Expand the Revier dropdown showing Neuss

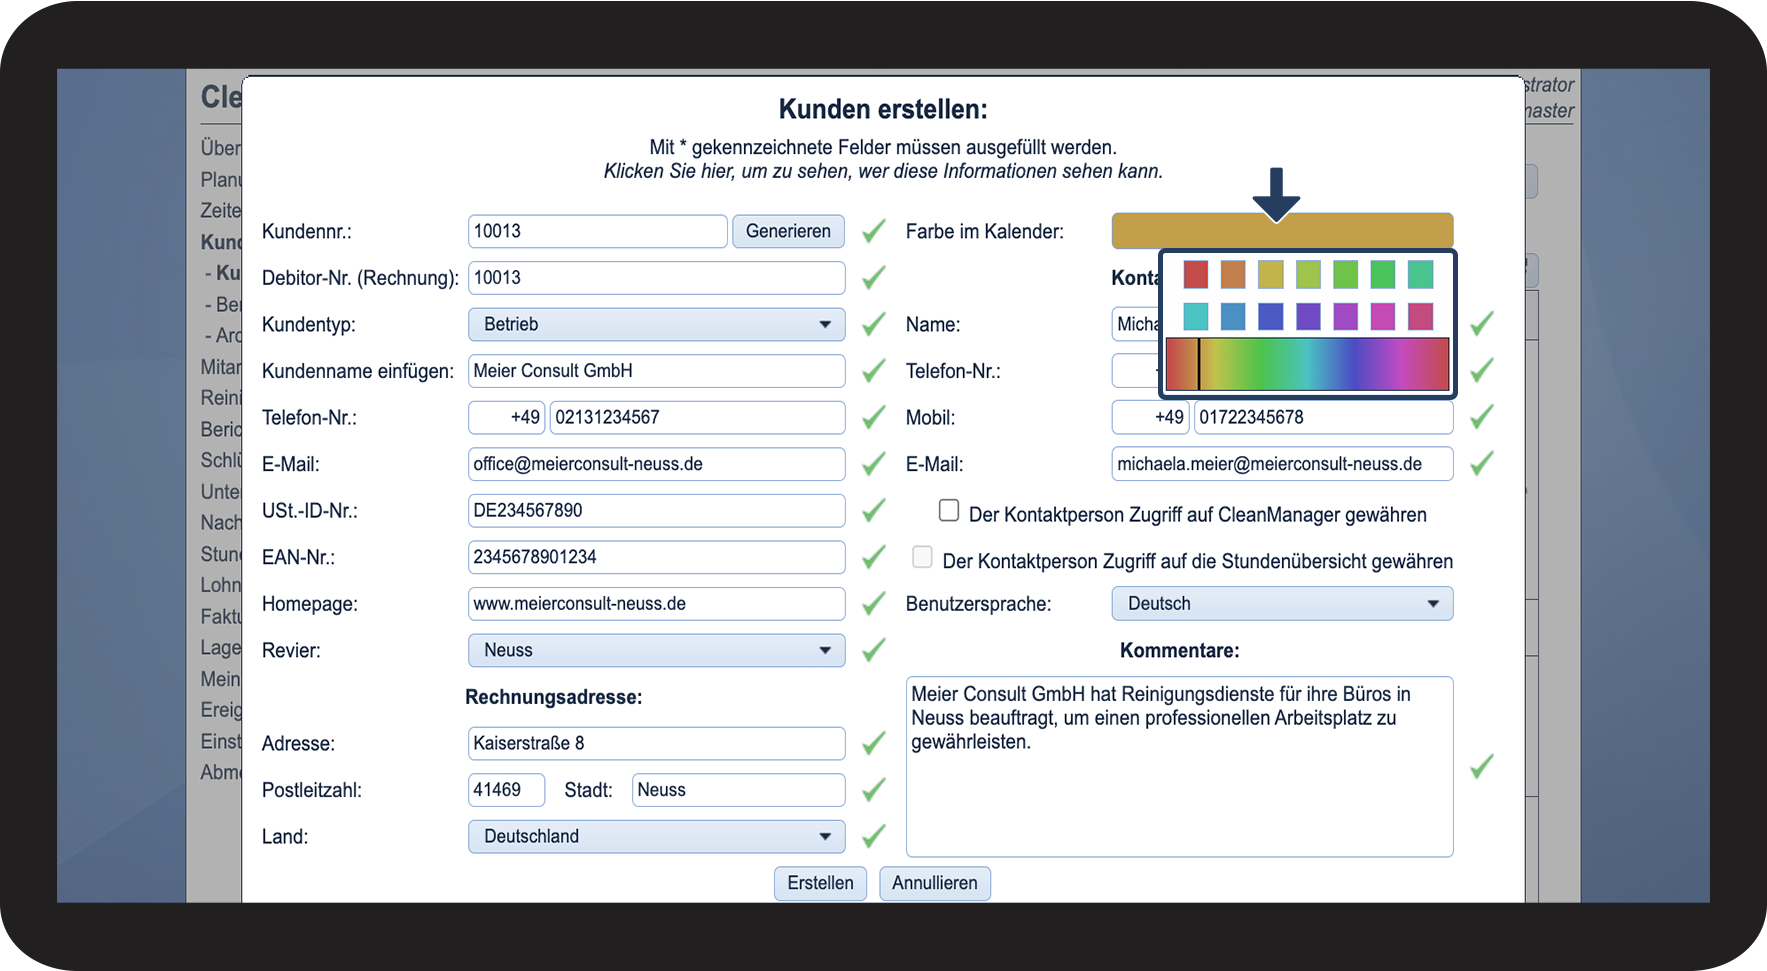pos(656,650)
